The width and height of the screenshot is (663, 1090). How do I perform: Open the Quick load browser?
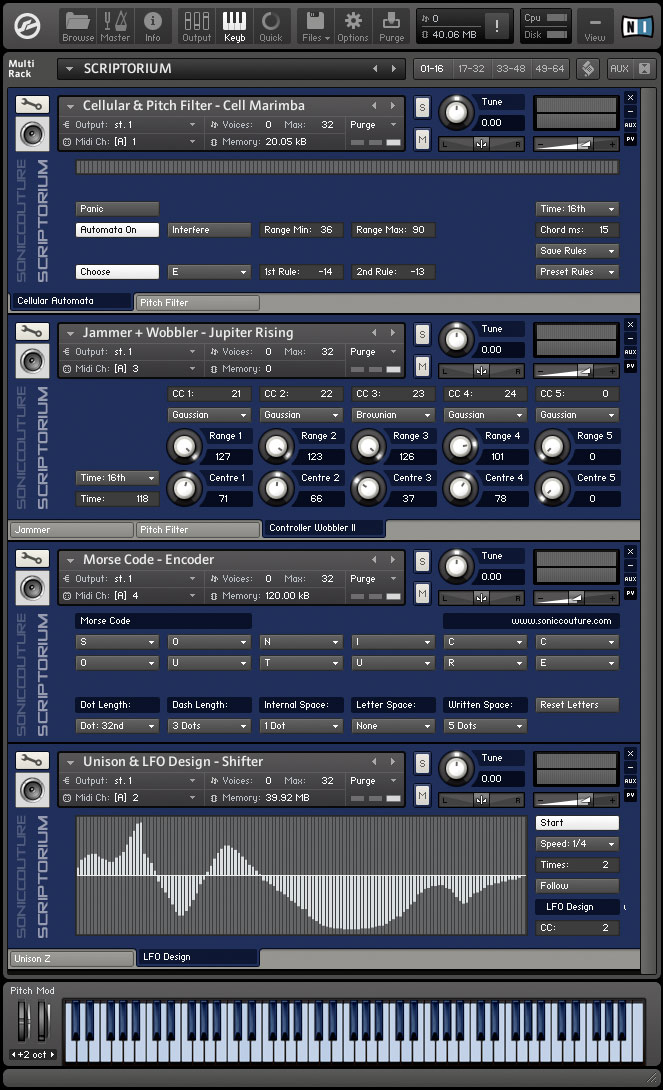pyautogui.click(x=271, y=26)
